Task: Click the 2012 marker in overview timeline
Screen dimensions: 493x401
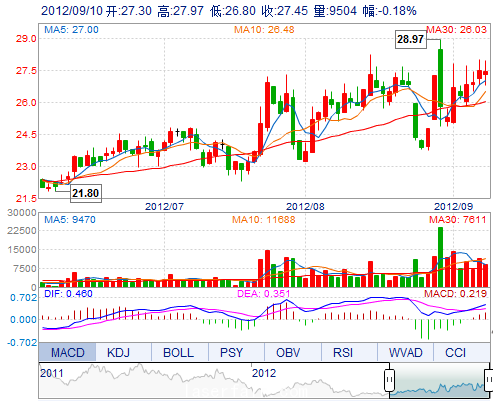Action: coord(264,373)
